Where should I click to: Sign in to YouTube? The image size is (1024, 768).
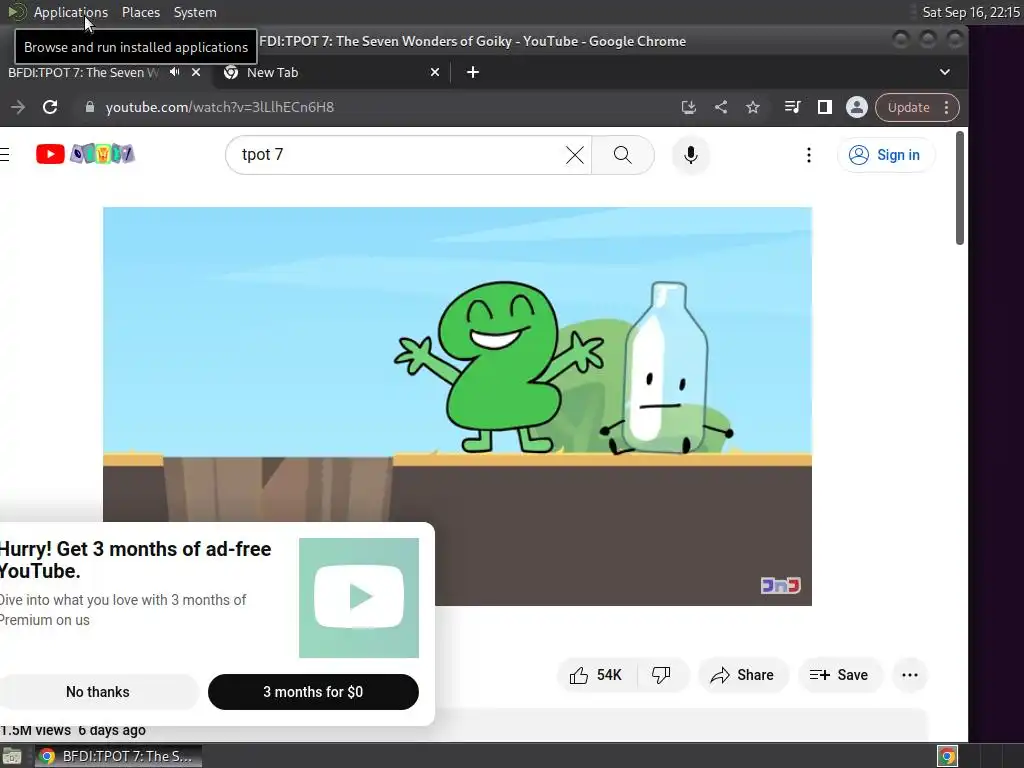(886, 155)
